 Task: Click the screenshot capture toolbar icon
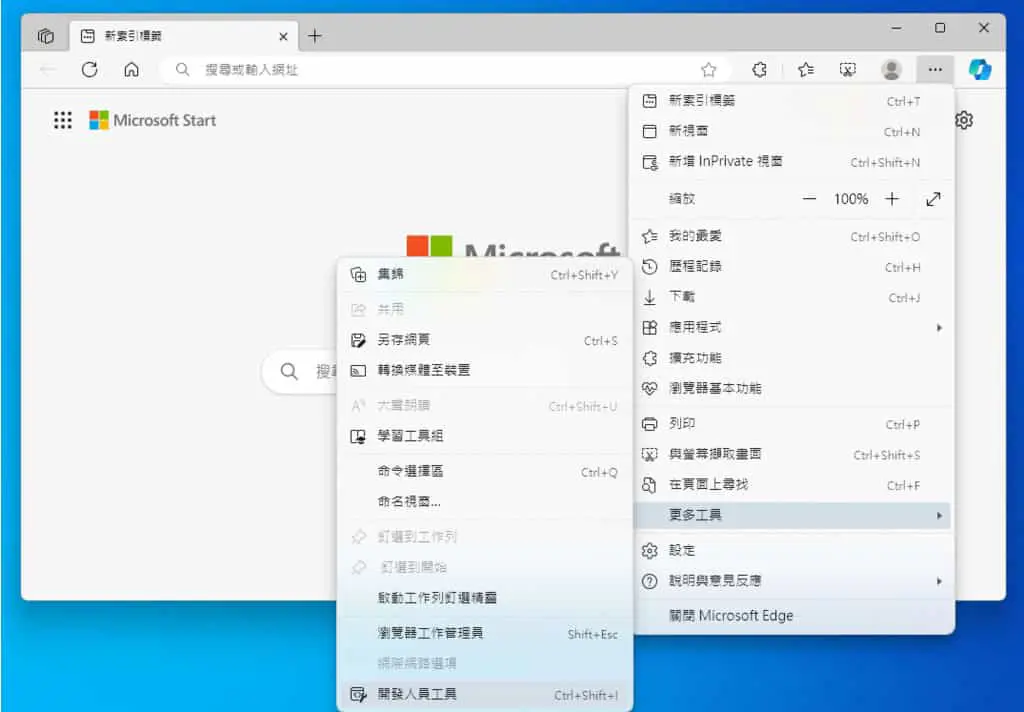click(x=848, y=69)
